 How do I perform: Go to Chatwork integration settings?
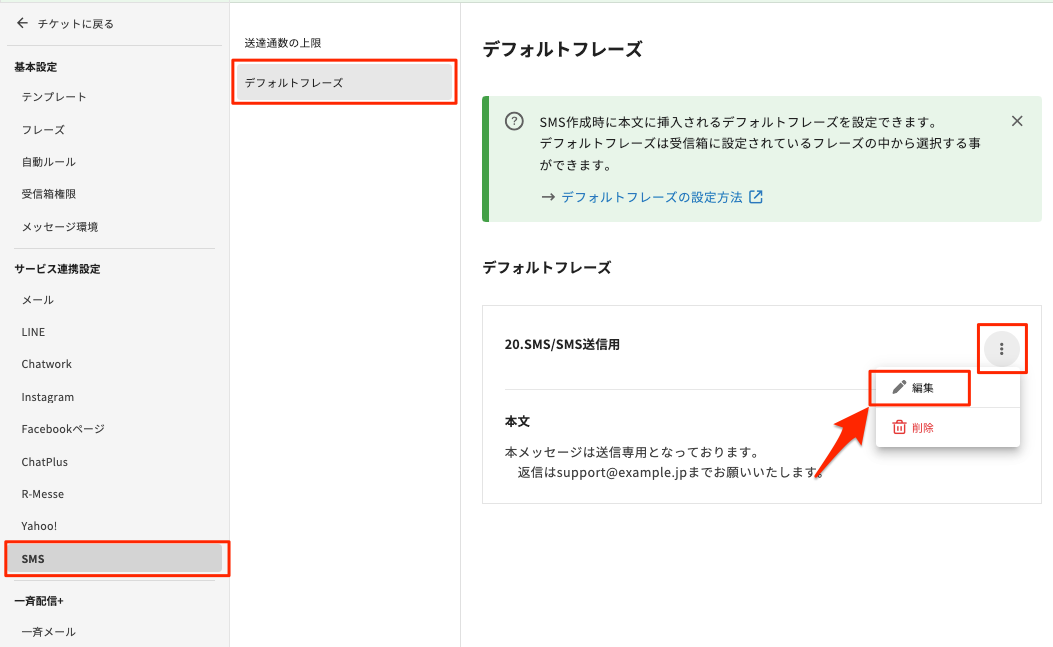click(x=47, y=364)
